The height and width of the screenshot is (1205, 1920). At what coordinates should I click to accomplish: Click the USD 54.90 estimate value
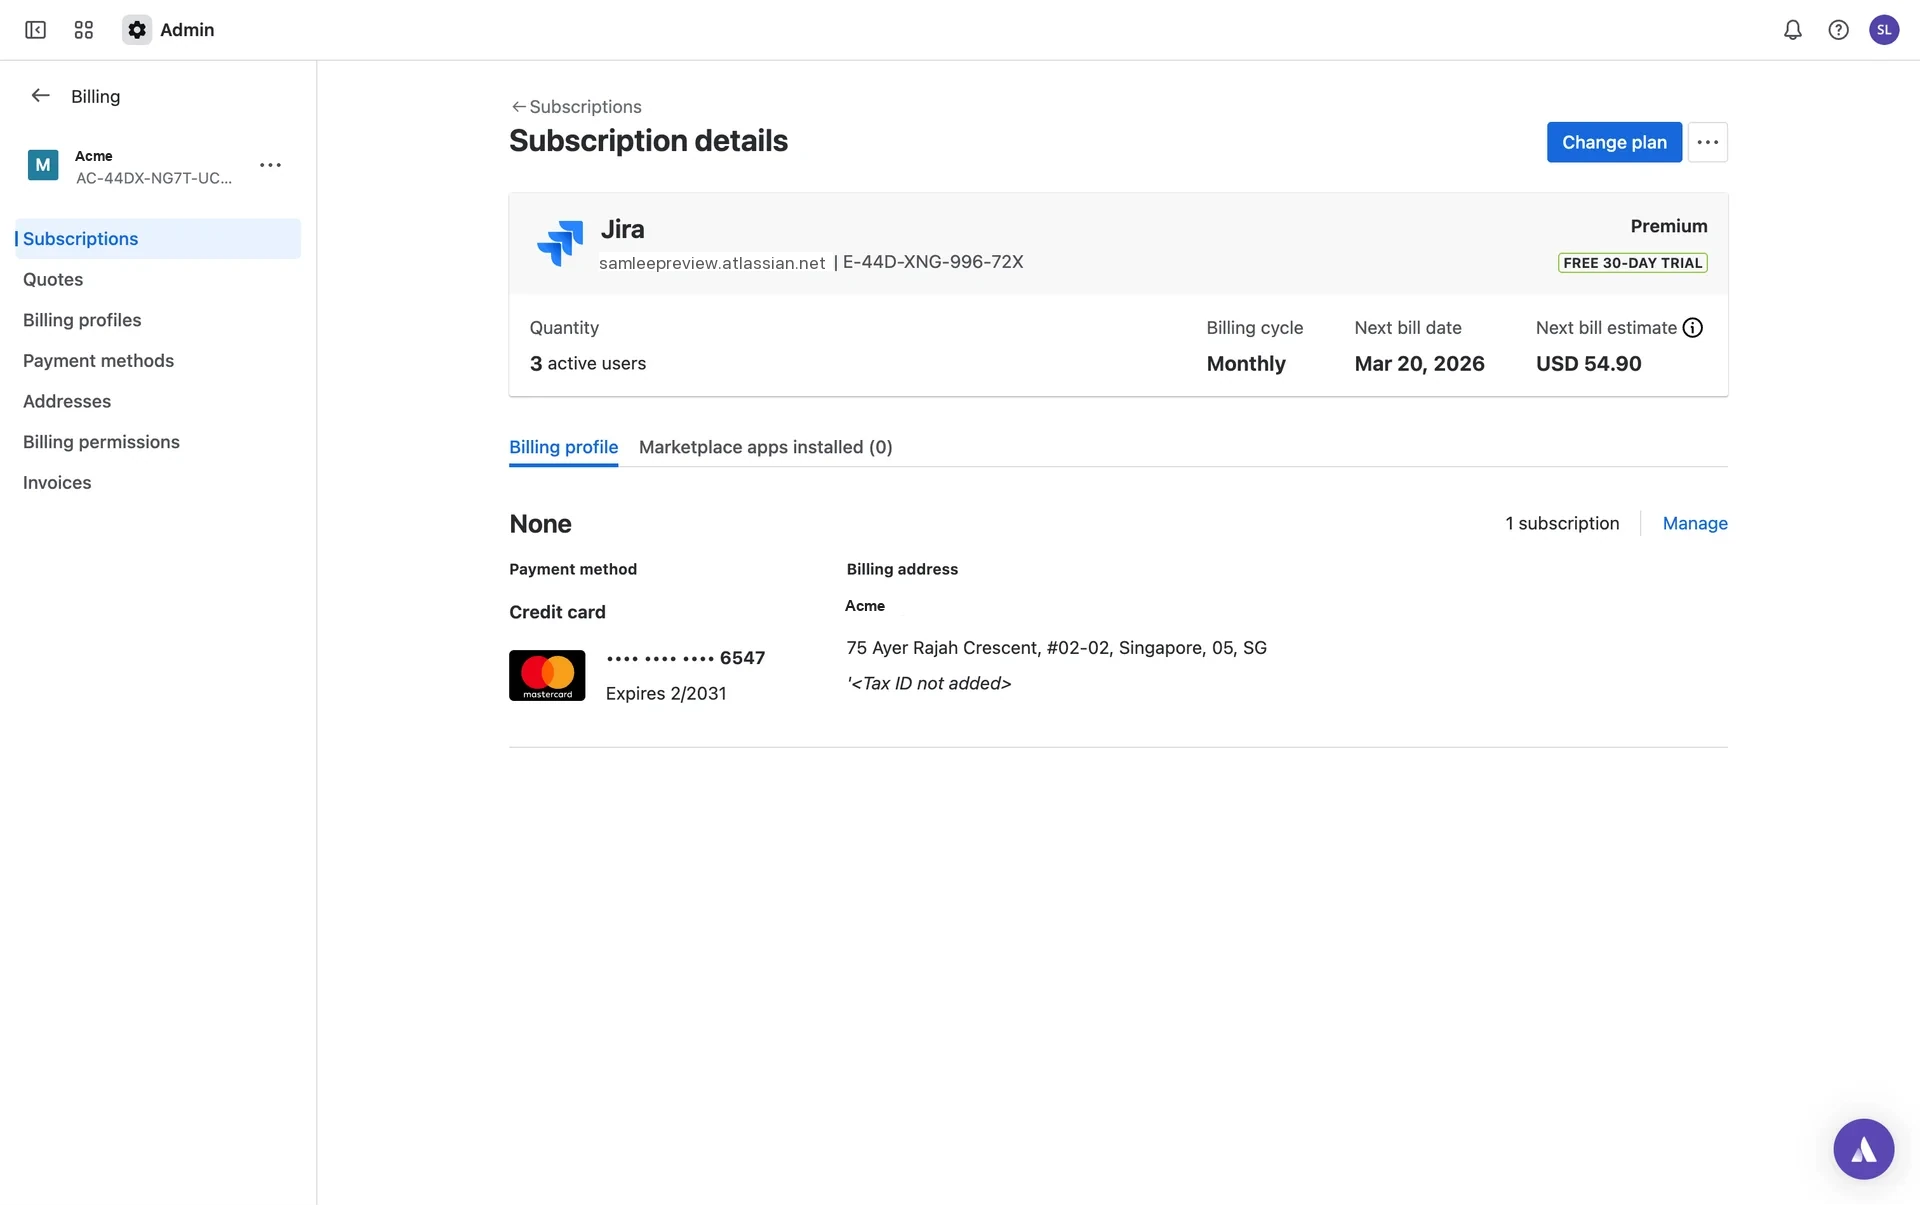[1588, 364]
